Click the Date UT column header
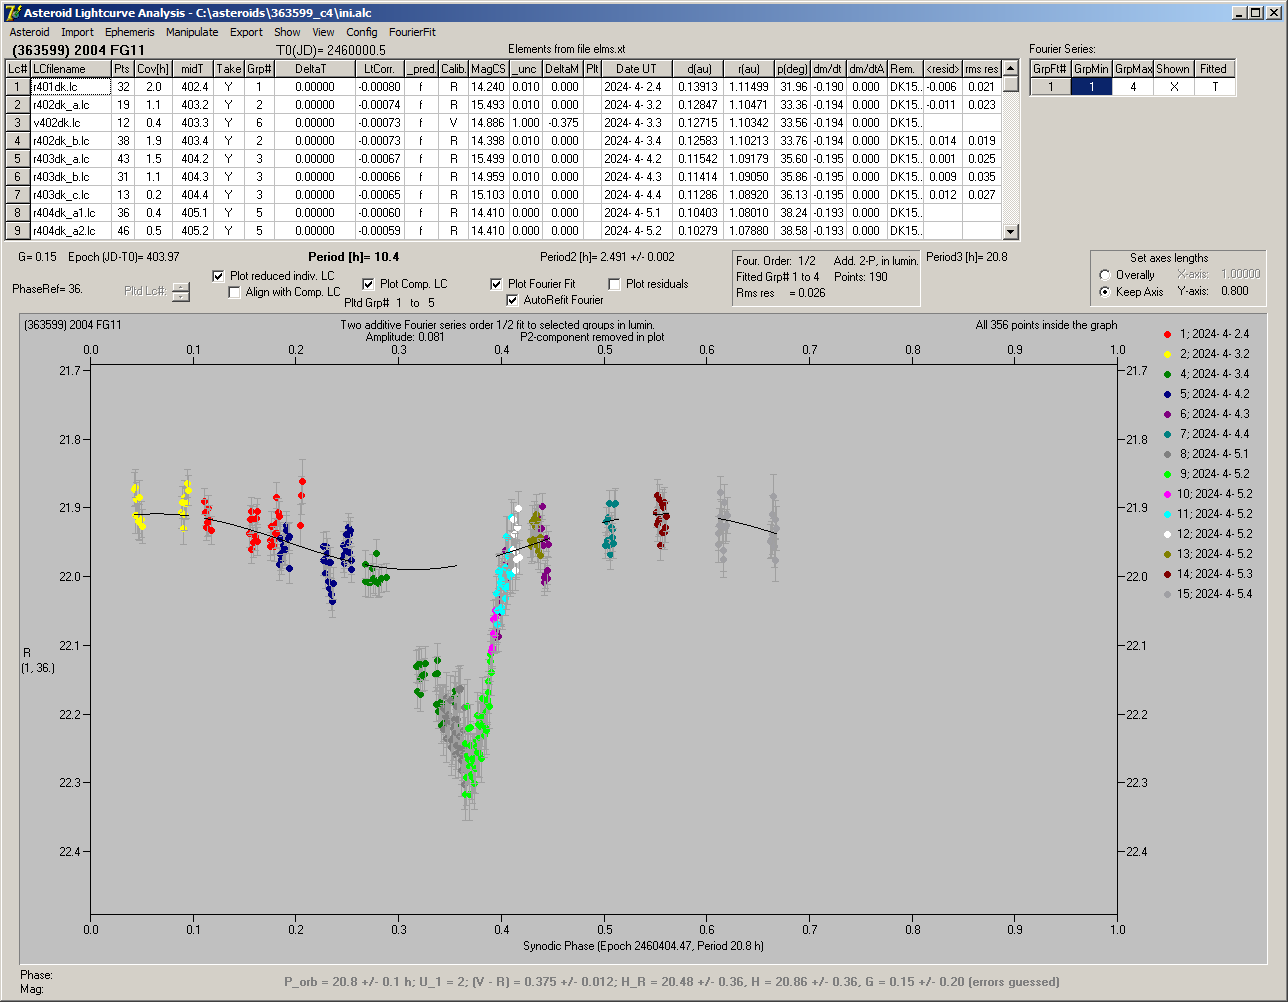The width and height of the screenshot is (1288, 1002). click(x=636, y=69)
